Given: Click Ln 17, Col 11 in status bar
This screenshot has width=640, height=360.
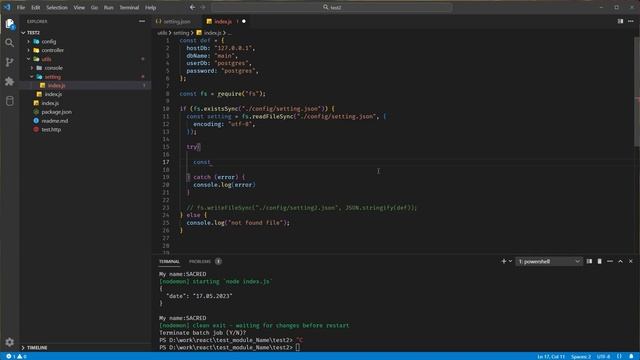Looking at the screenshot, I should click(551, 356).
